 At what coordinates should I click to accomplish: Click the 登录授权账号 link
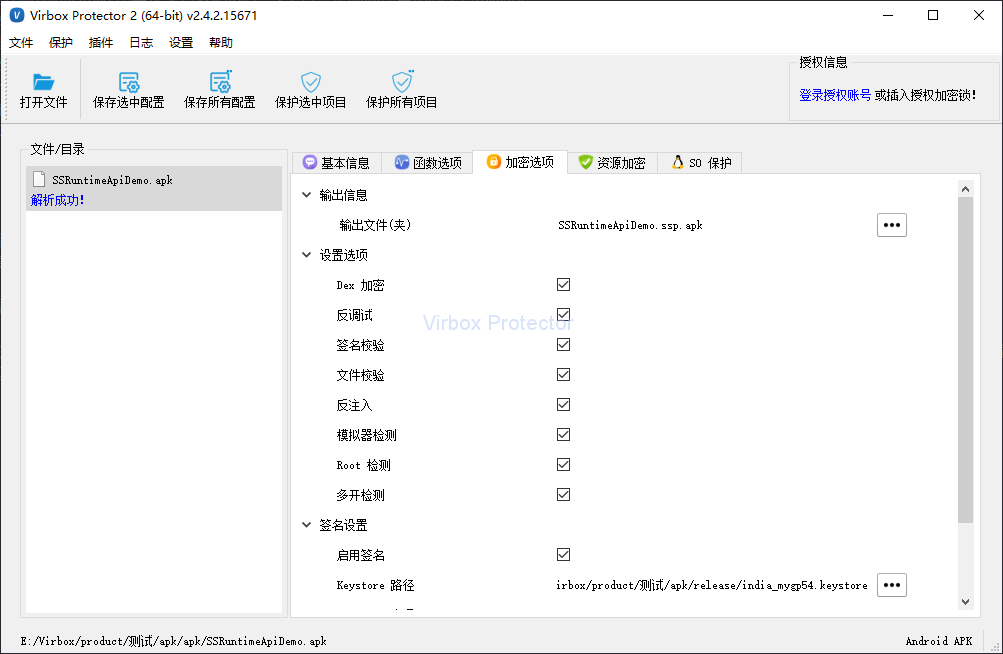(835, 95)
